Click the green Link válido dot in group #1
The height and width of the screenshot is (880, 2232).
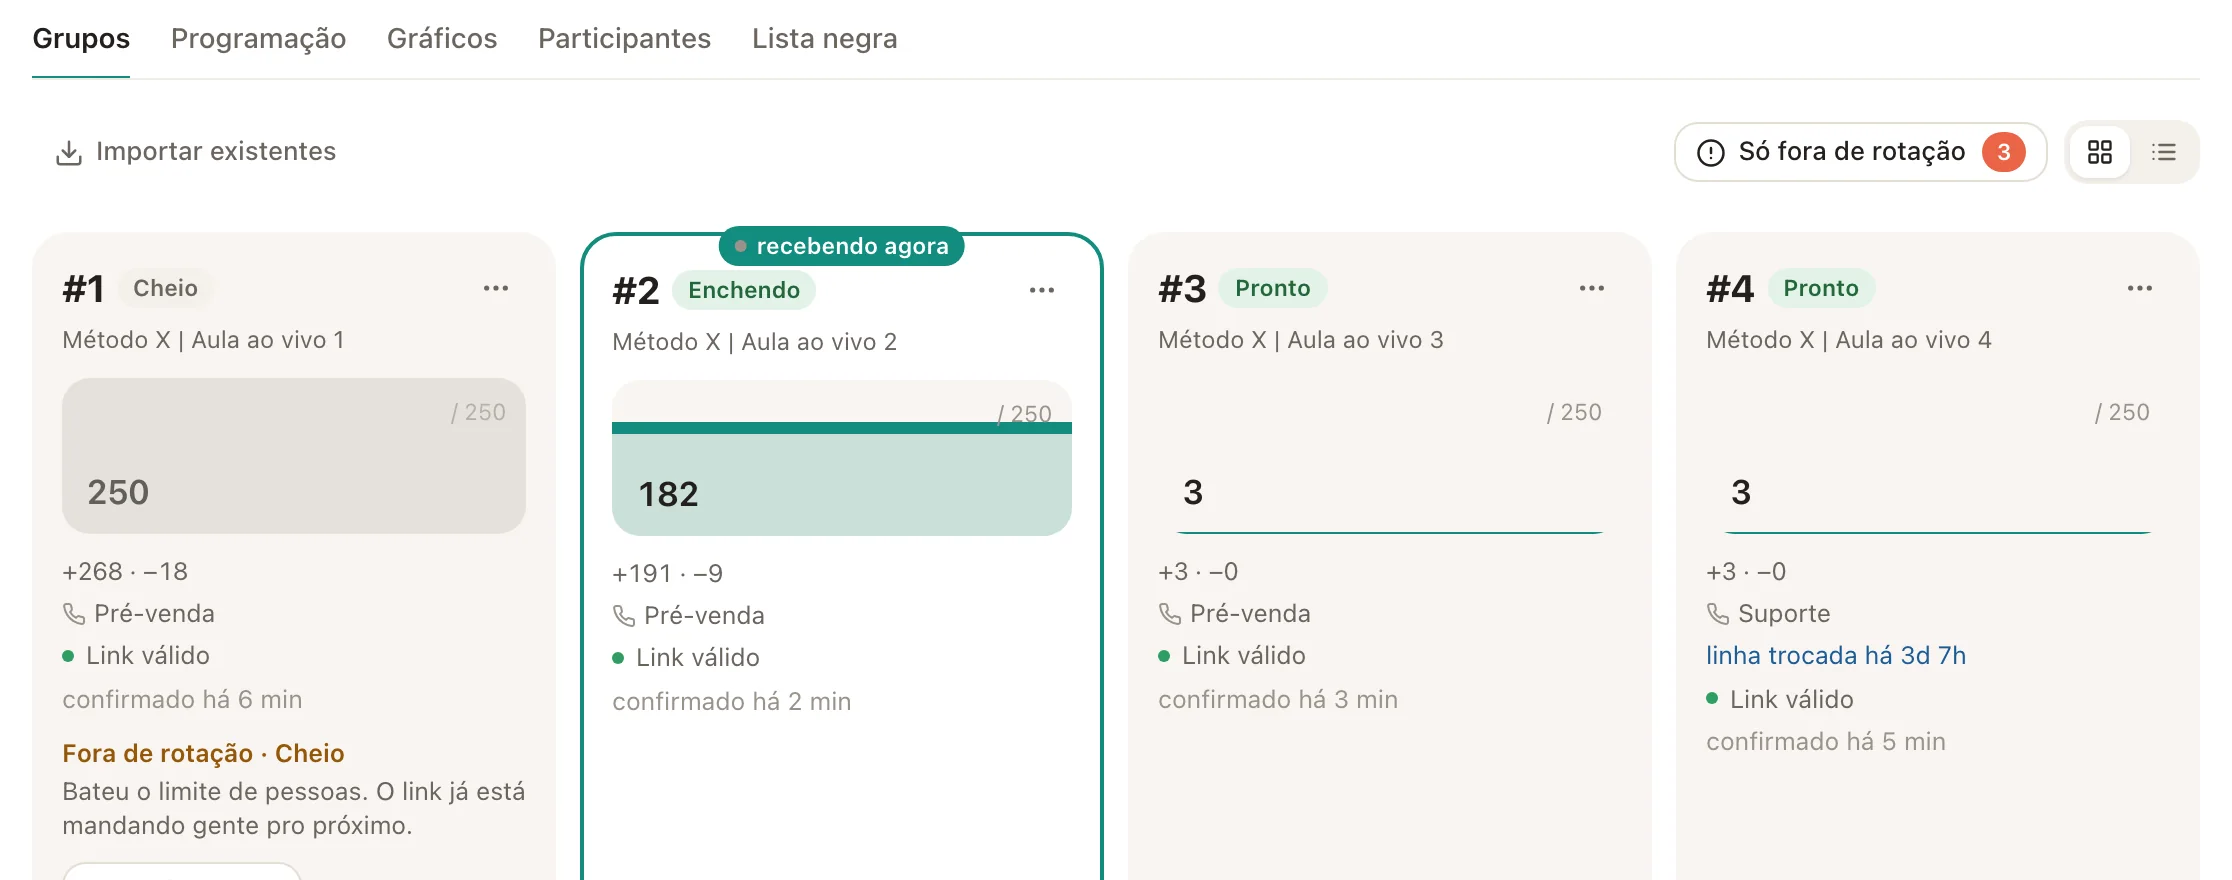(68, 657)
